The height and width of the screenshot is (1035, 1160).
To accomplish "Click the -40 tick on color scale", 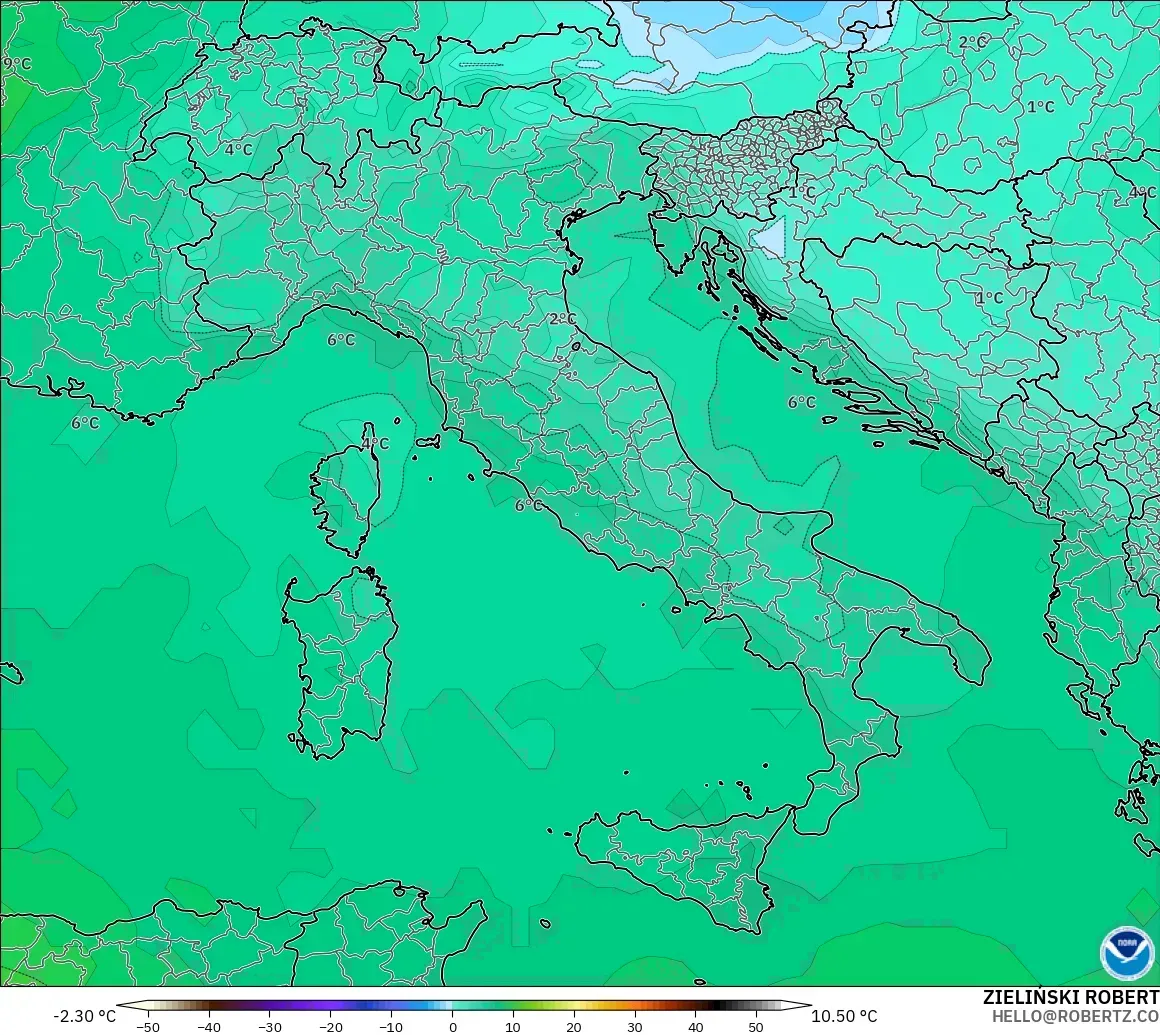I will (209, 1027).
